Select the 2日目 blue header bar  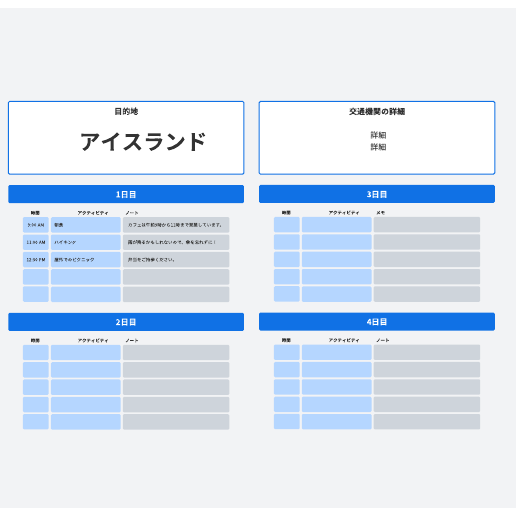pos(126,322)
